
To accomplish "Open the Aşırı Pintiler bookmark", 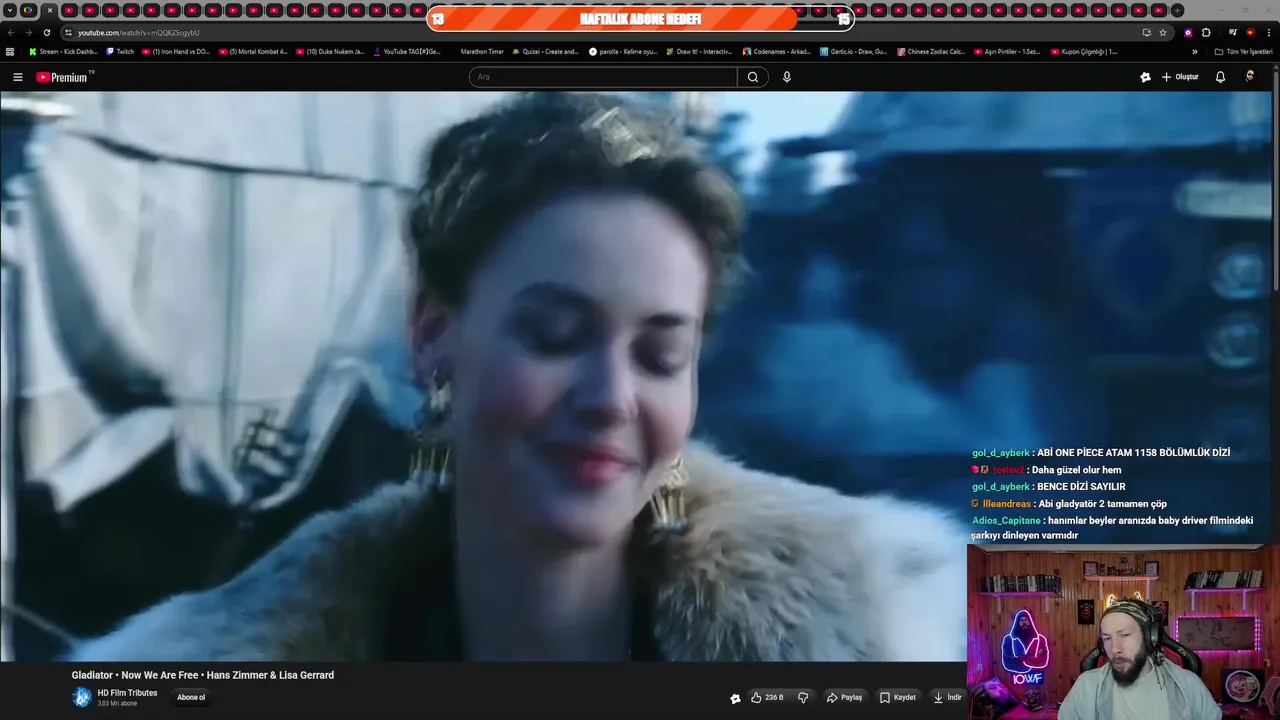I will pos(1007,51).
